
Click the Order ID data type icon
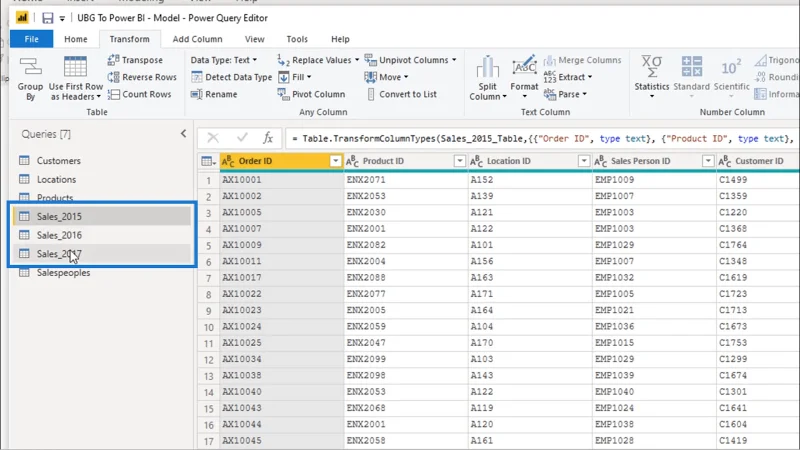click(228, 161)
